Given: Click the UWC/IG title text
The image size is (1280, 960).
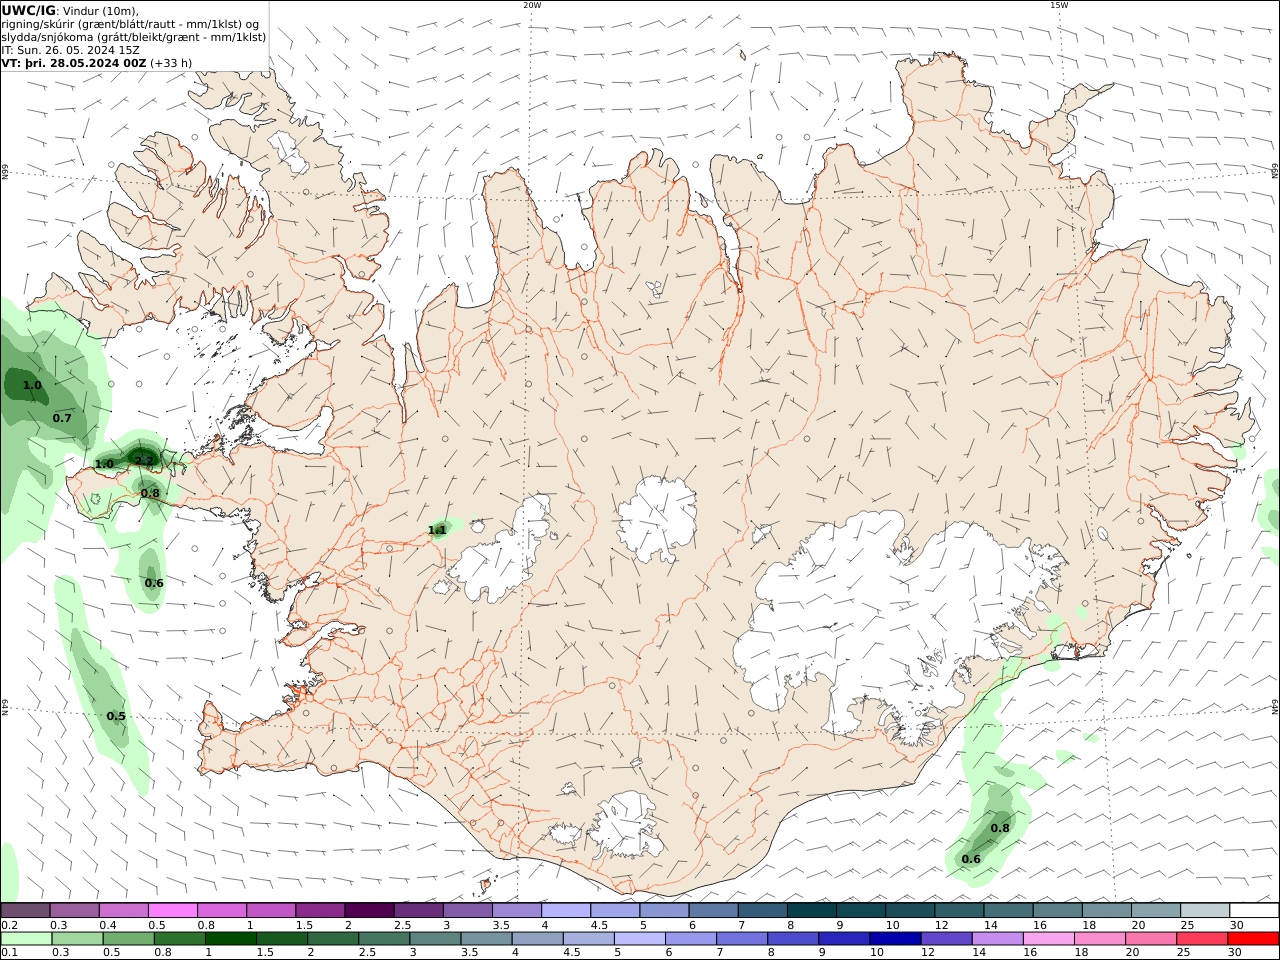Looking at the screenshot, I should click(29, 10).
